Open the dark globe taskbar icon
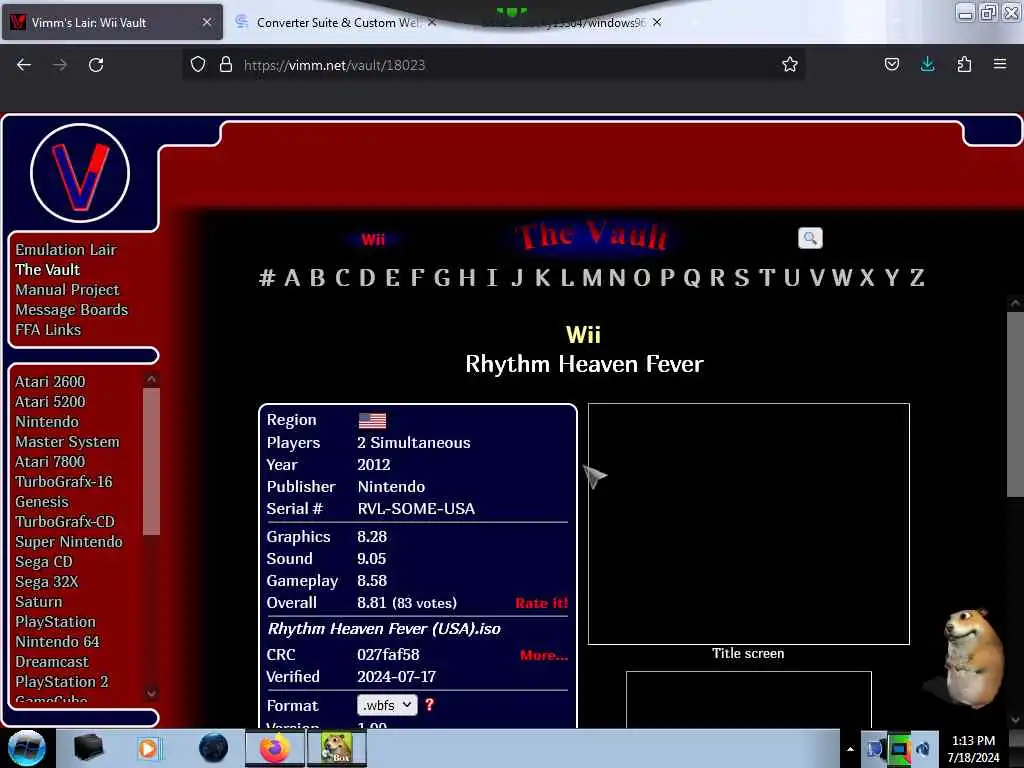This screenshot has height=768, width=1024. (214, 748)
